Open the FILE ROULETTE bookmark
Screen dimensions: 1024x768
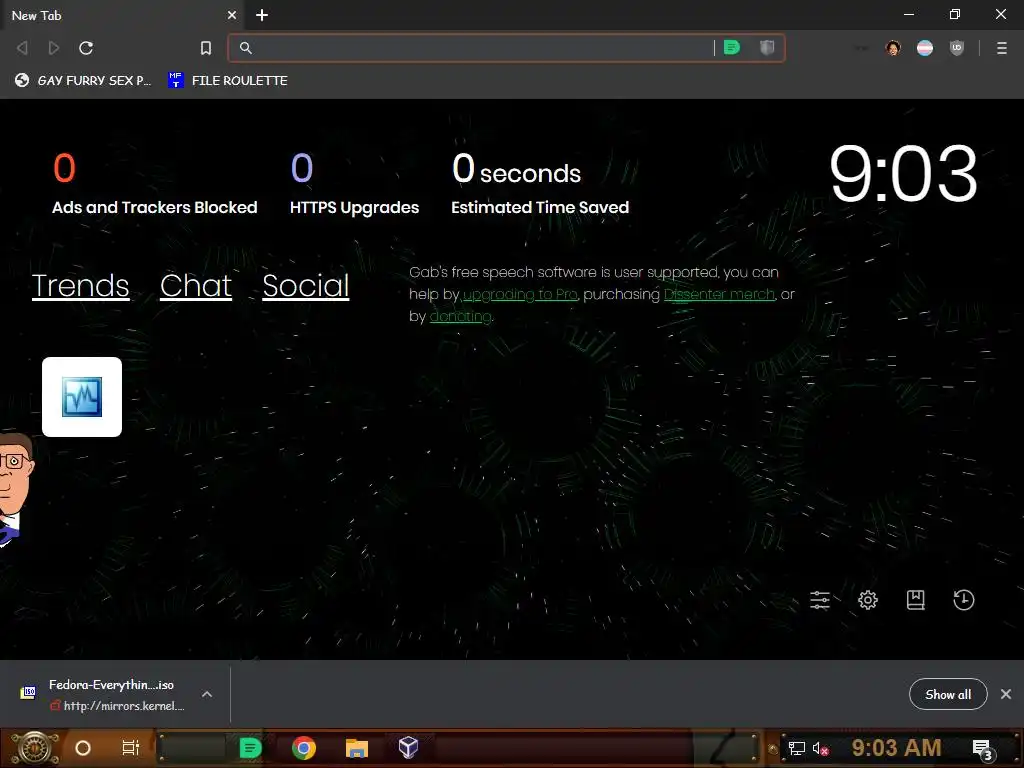coord(228,80)
